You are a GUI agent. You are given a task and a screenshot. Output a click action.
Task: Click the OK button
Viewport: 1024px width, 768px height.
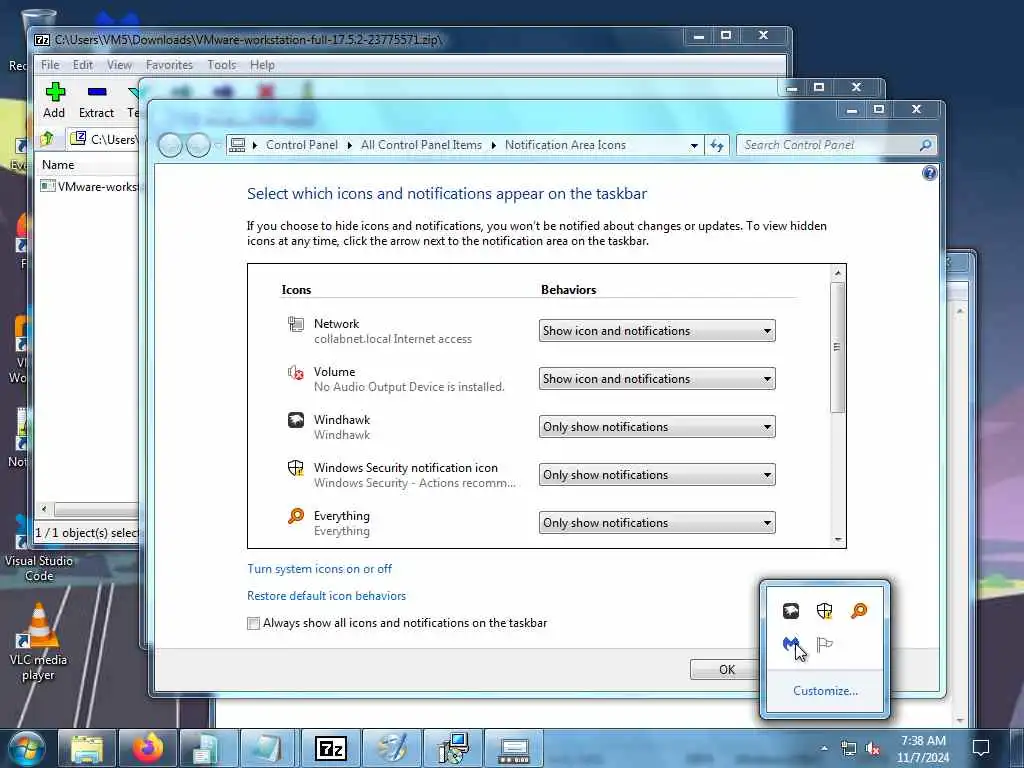(726, 669)
